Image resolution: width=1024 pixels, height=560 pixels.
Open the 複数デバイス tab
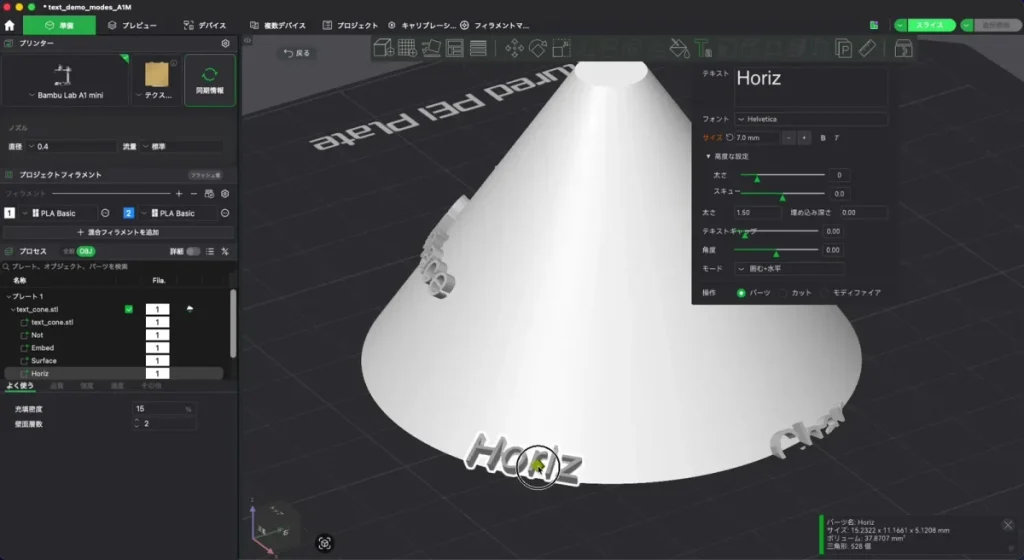coord(278,25)
